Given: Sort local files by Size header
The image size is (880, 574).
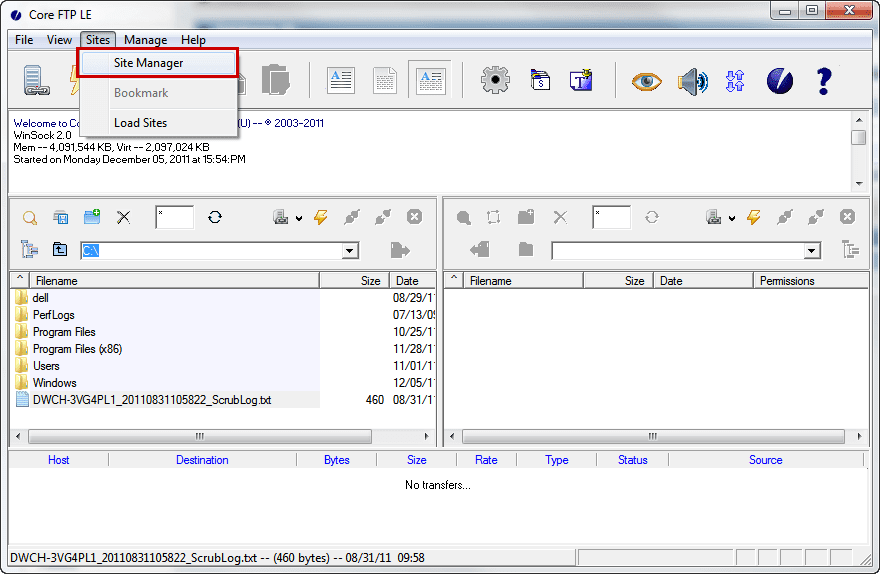Looking at the screenshot, I should tap(354, 281).
